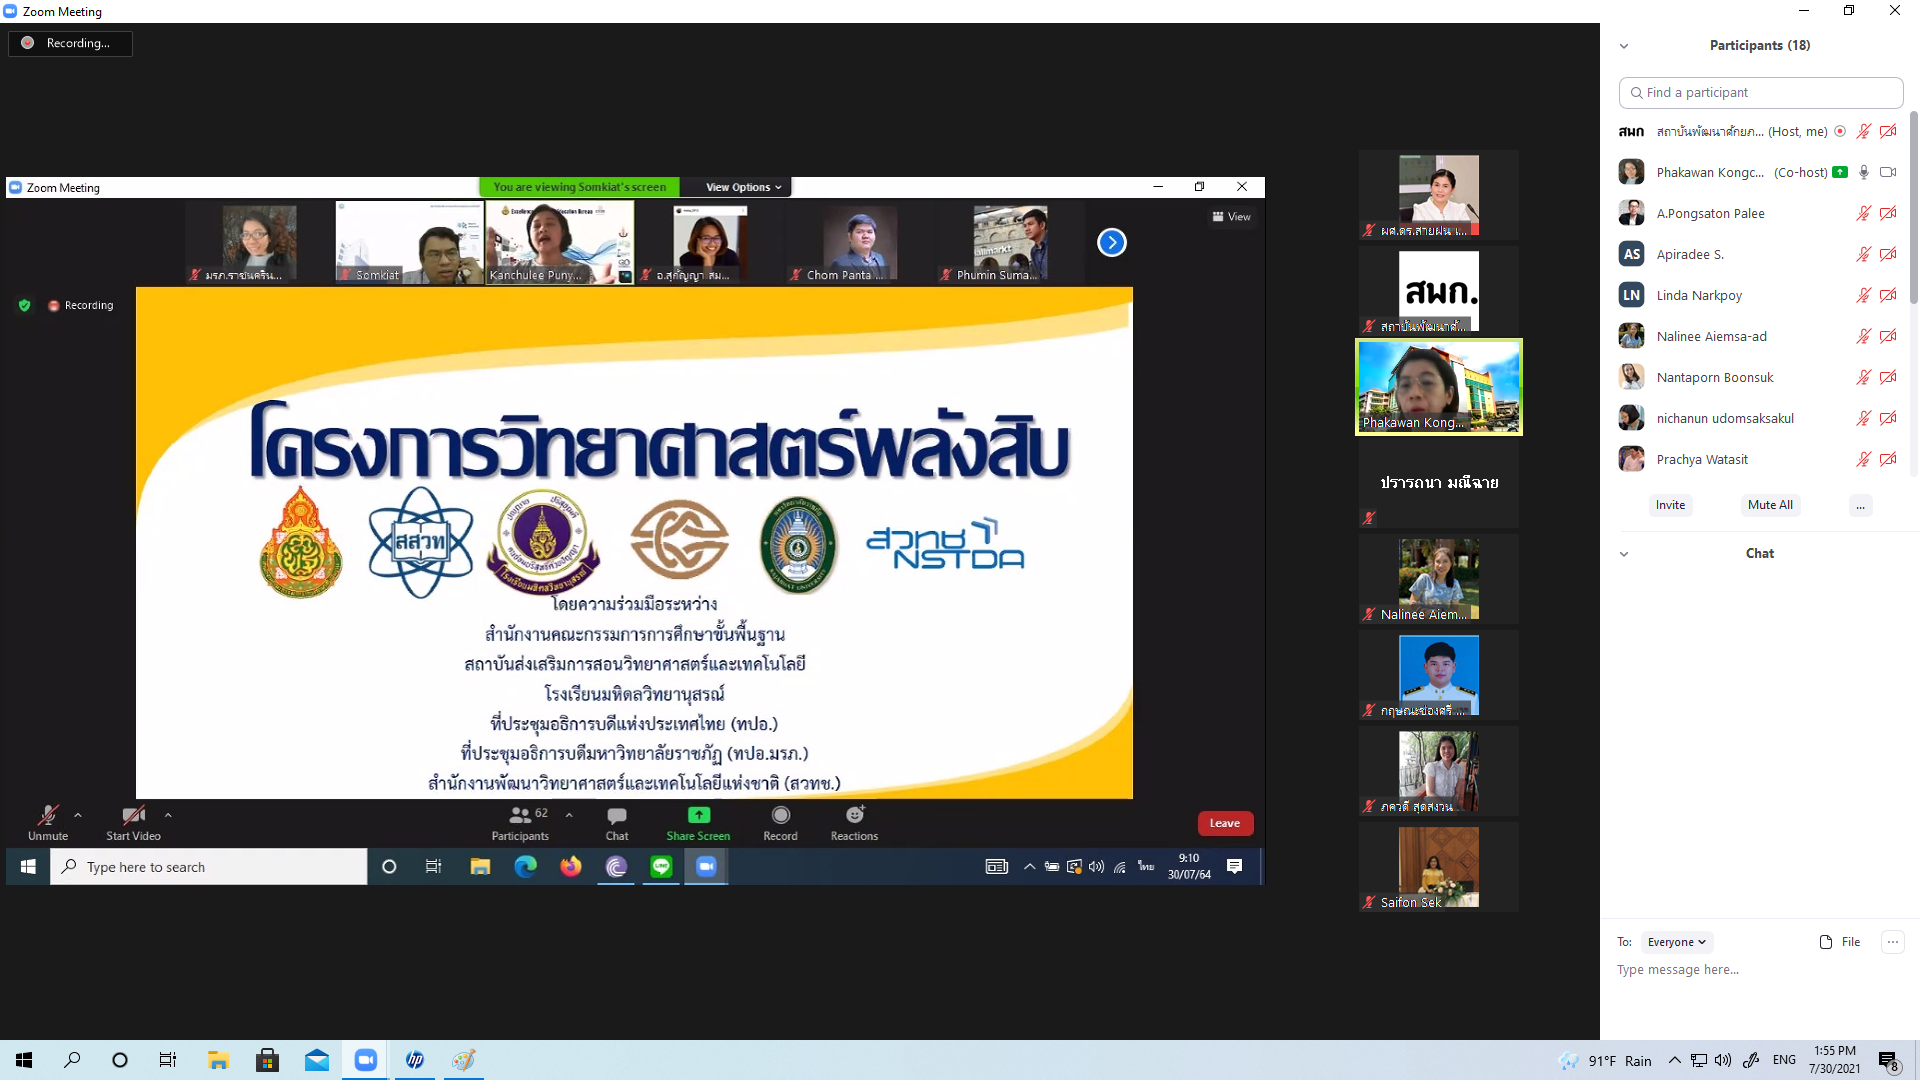Viewport: 1920px width, 1080px height.
Task: Open the notification center with badge
Action: (1888, 1061)
